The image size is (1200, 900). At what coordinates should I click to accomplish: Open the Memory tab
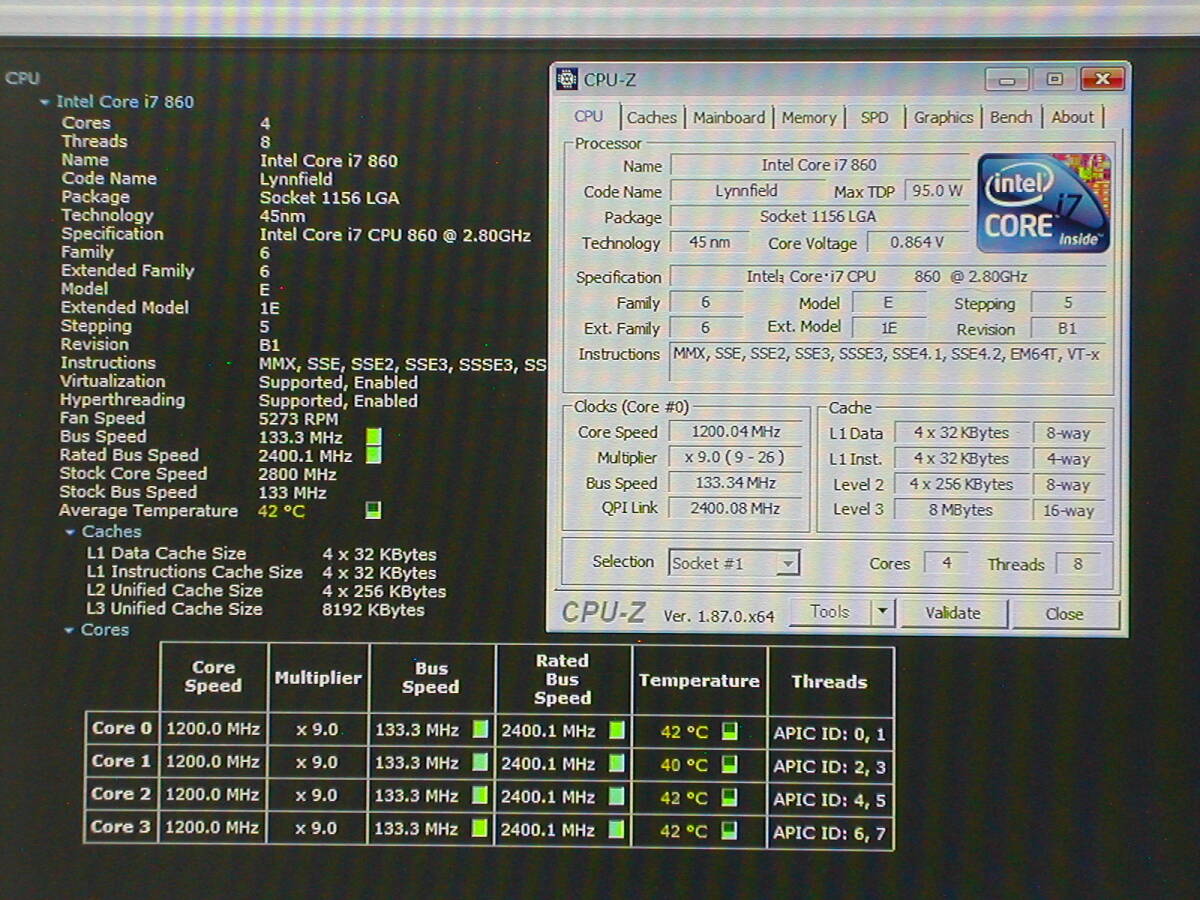[809, 118]
